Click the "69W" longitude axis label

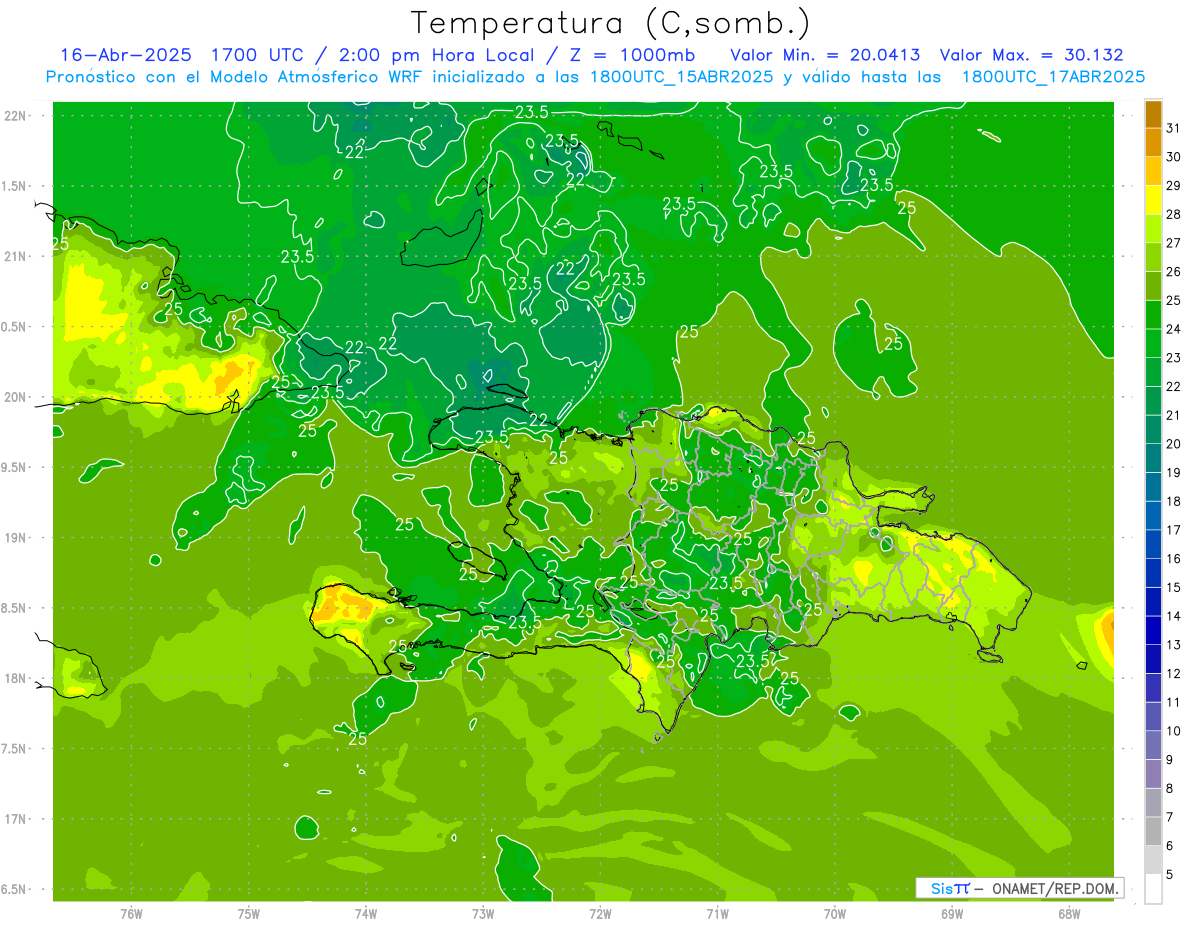coord(952,914)
